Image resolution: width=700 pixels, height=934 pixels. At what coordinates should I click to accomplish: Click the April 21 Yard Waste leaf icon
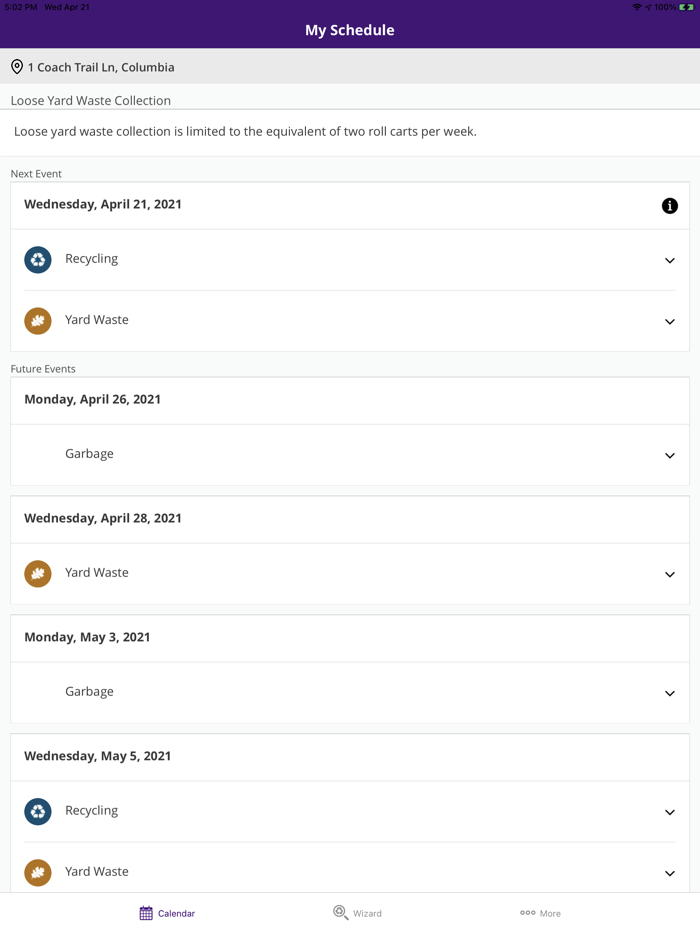click(38, 321)
